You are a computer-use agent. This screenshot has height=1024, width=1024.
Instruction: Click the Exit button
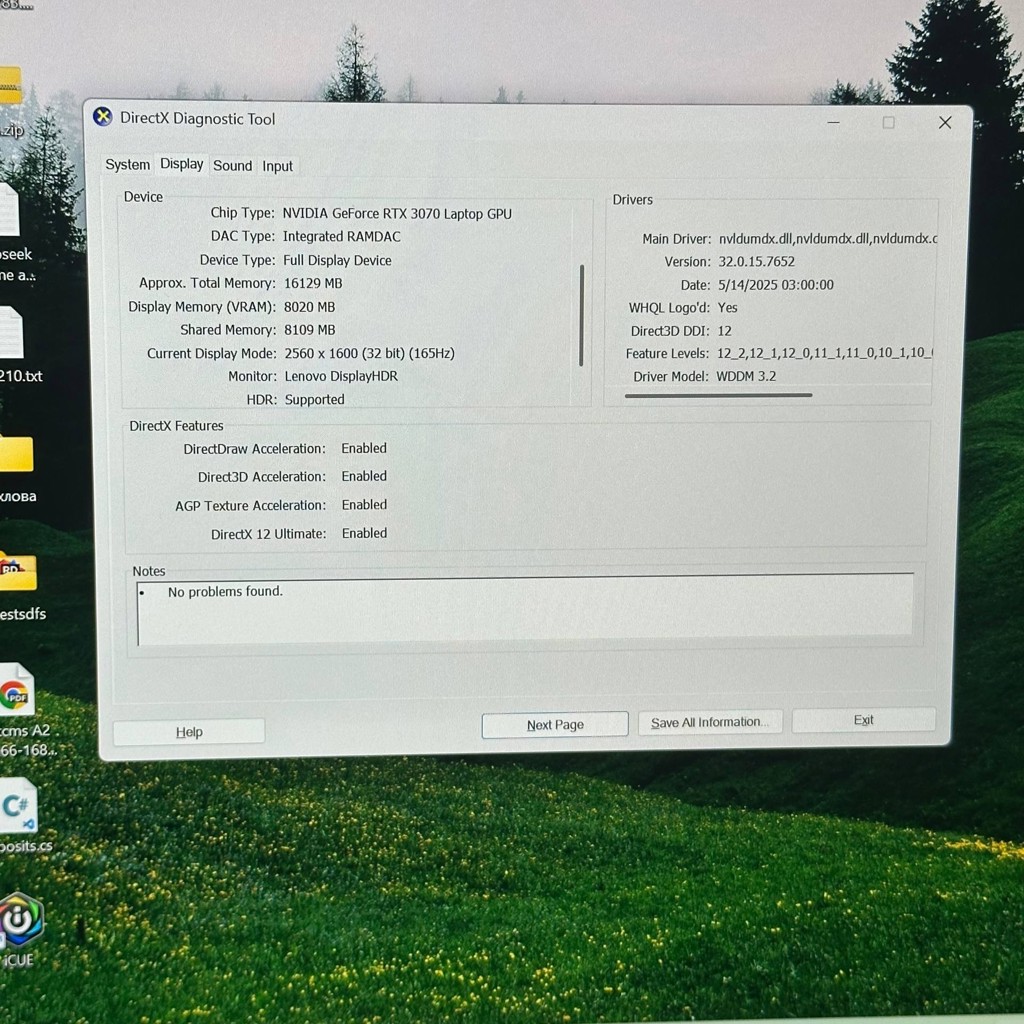point(863,720)
